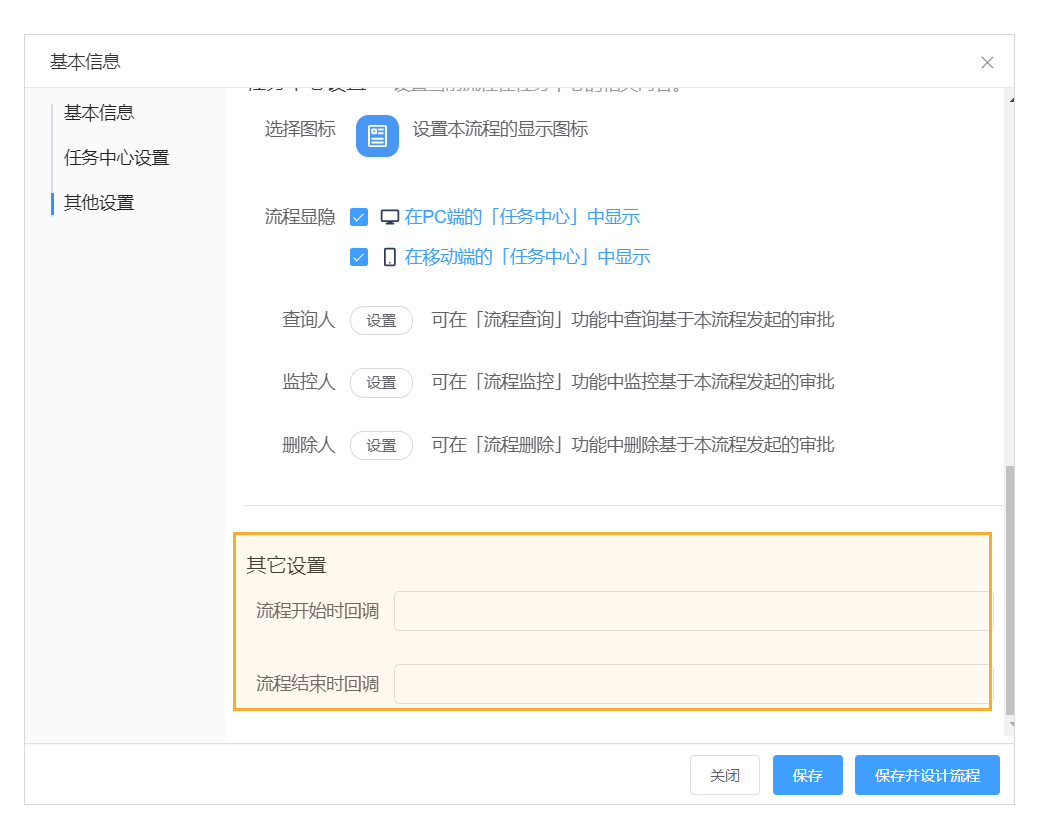Image resolution: width=1057 pixels, height=825 pixels.
Task: Click the PC monitor icon beside 流程显隐
Action: coord(388,216)
